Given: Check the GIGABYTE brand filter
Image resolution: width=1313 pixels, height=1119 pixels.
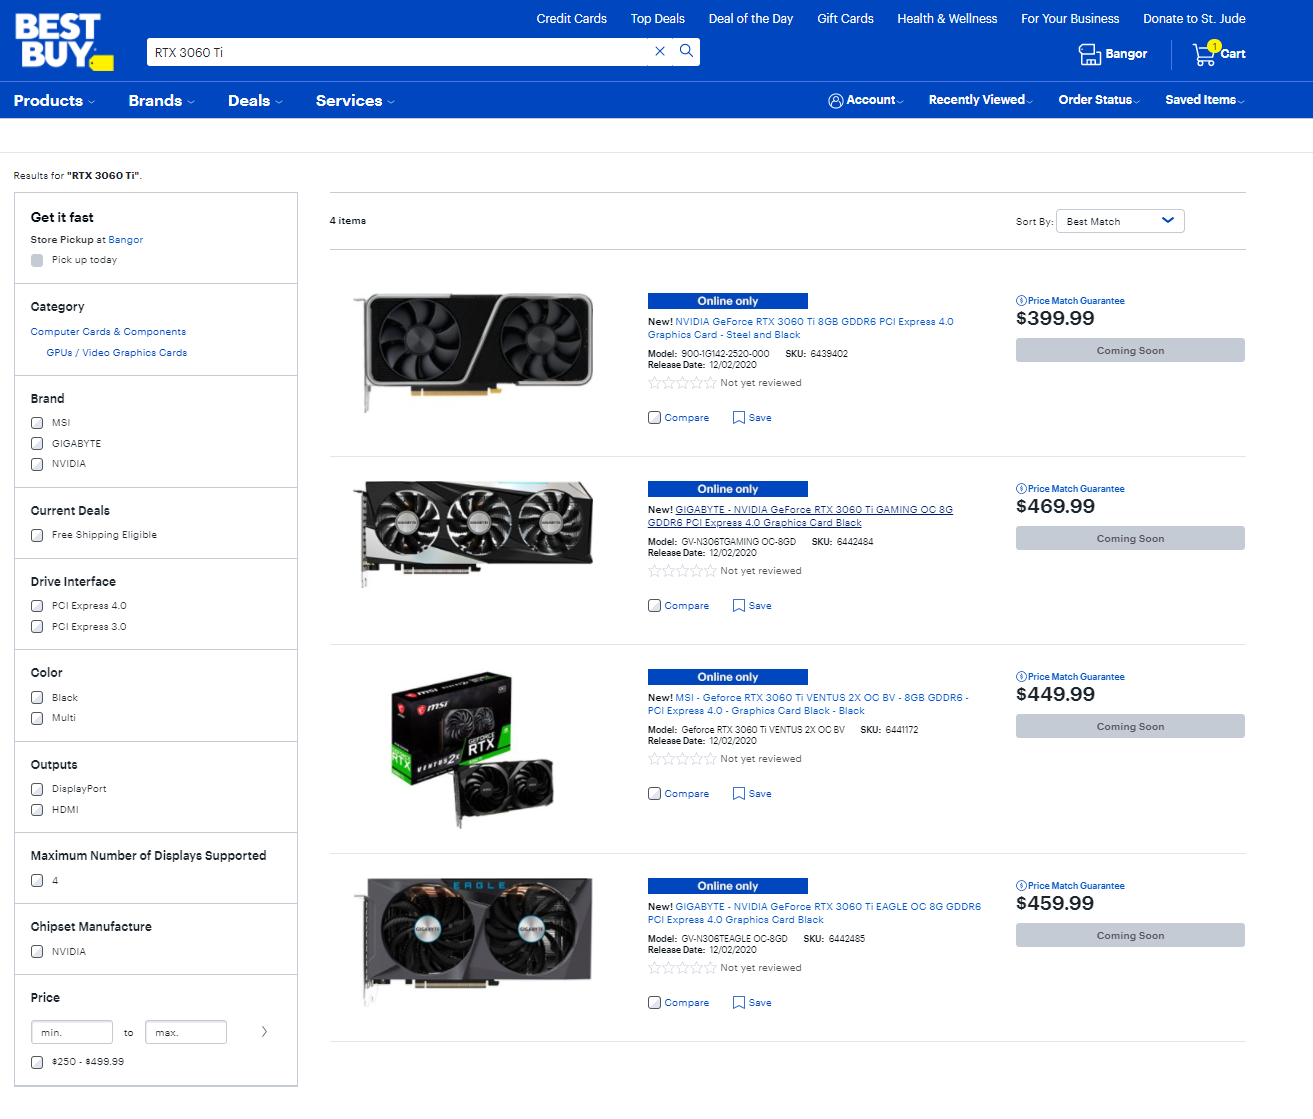Looking at the screenshot, I should 37,444.
